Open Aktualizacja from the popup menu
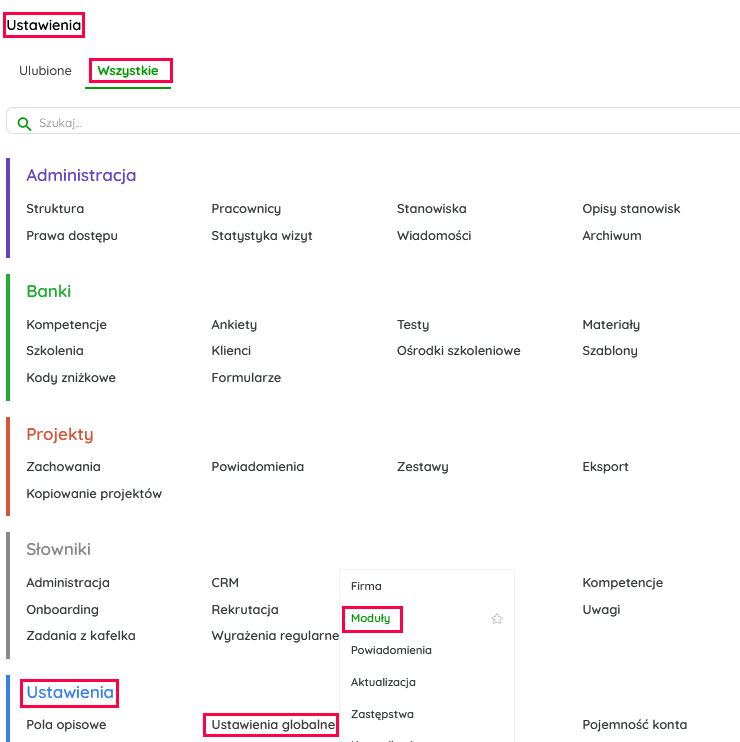Screen dimensions: 740x742 coord(383,682)
